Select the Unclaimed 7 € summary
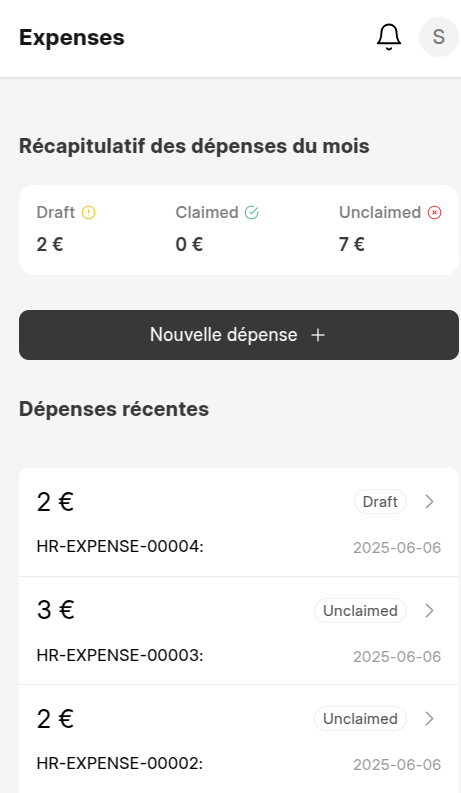The height and width of the screenshot is (793, 461). pos(390,229)
